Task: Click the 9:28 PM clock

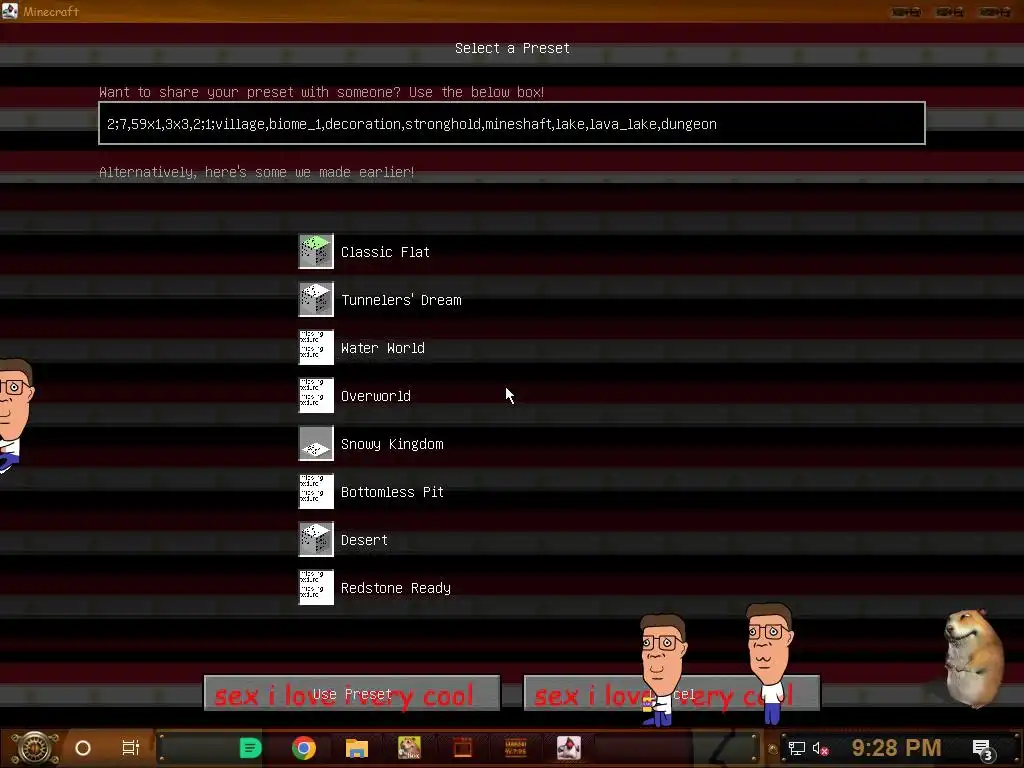Action: (x=896, y=748)
